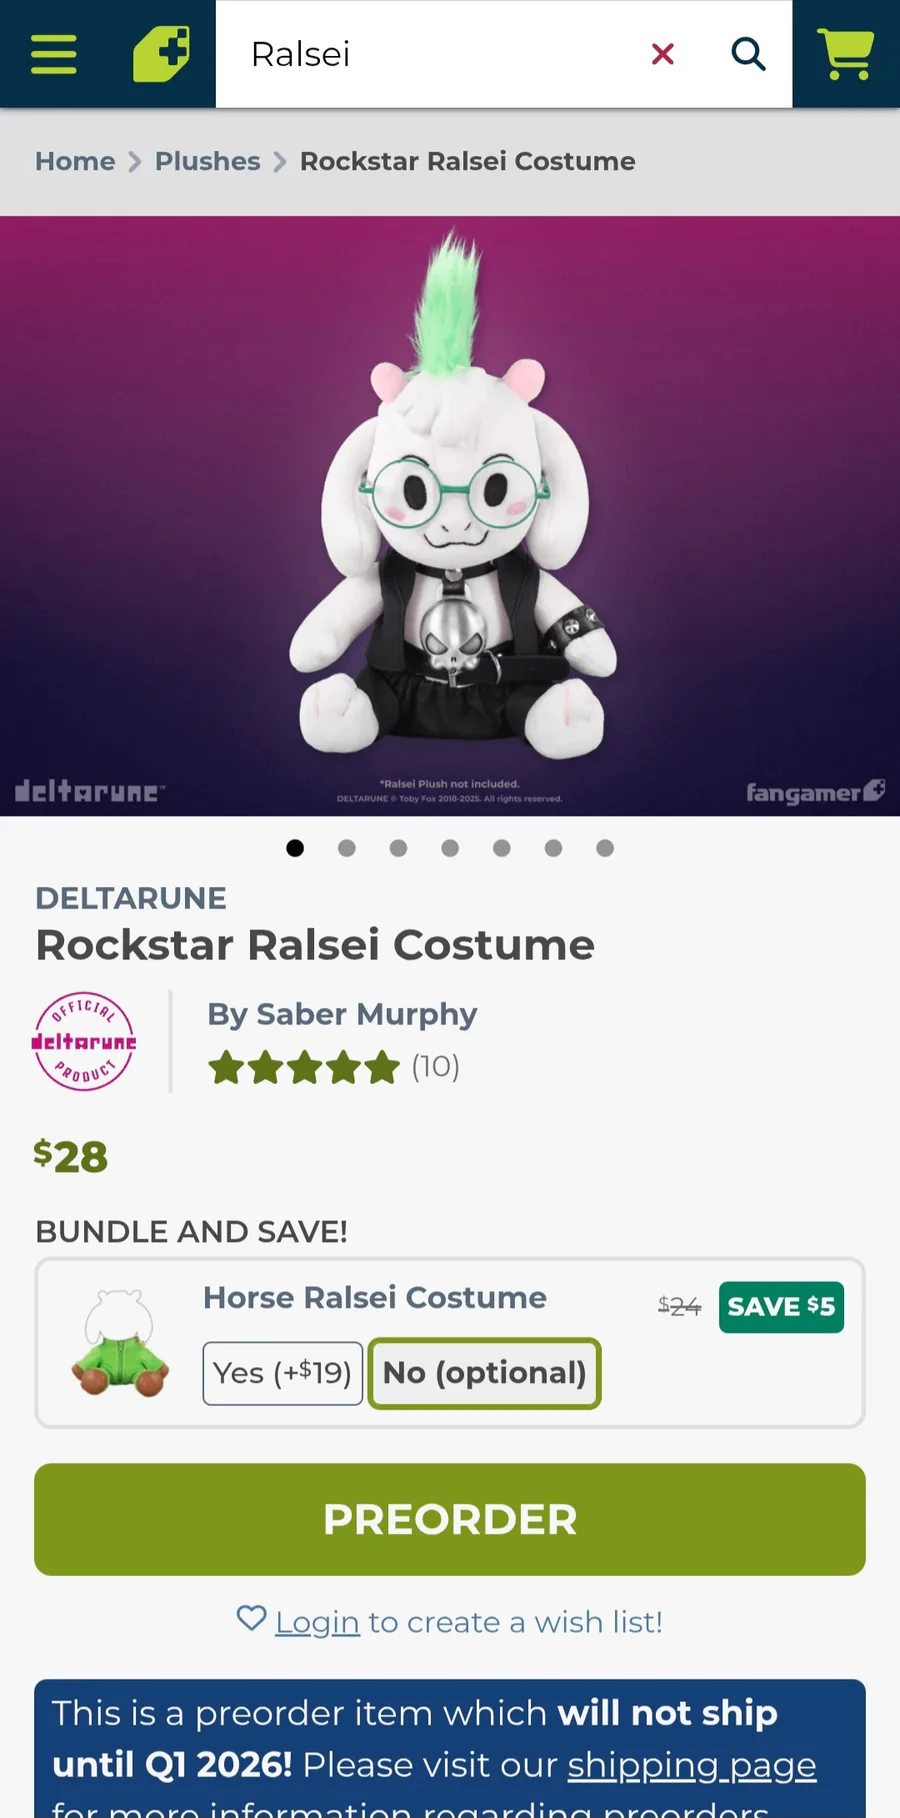
Task: Clear the search field text
Action: [662, 54]
